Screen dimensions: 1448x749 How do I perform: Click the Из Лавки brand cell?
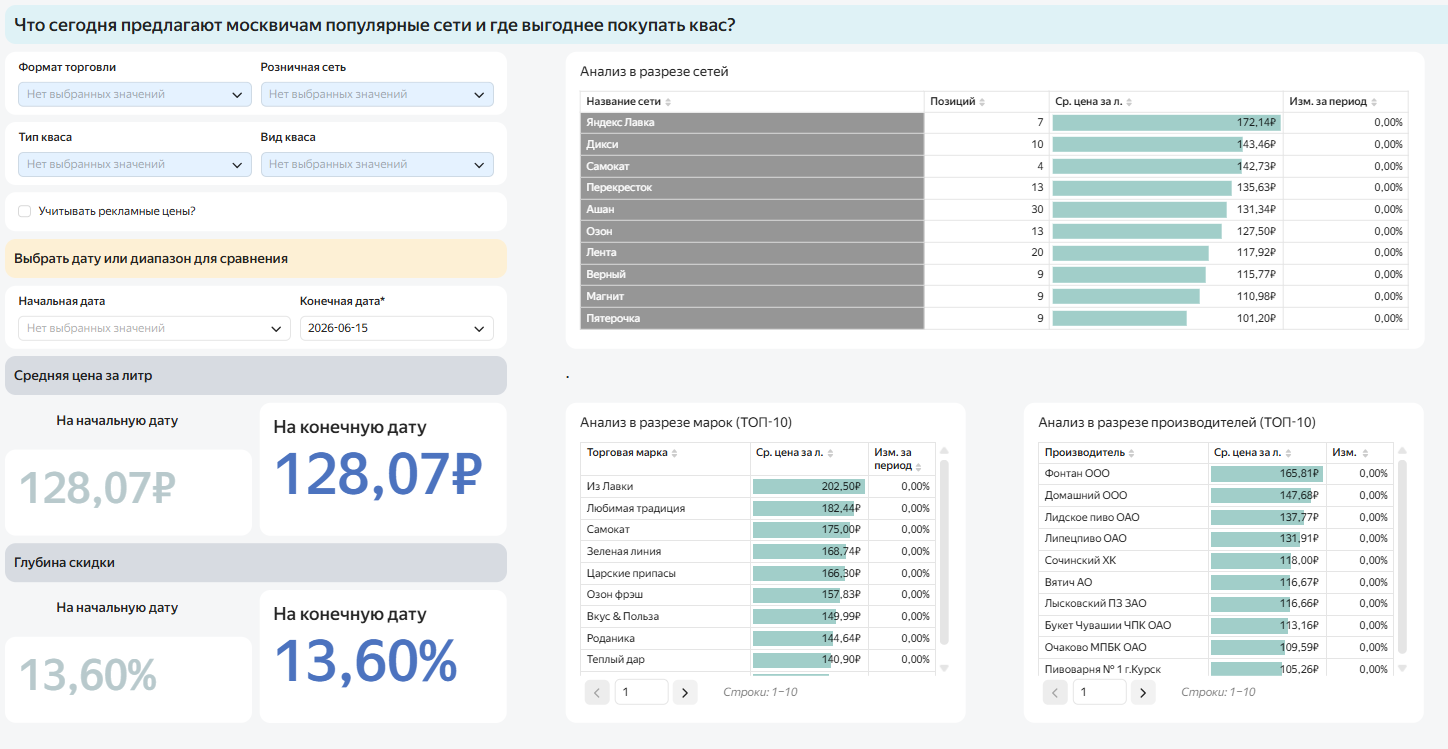pos(665,486)
